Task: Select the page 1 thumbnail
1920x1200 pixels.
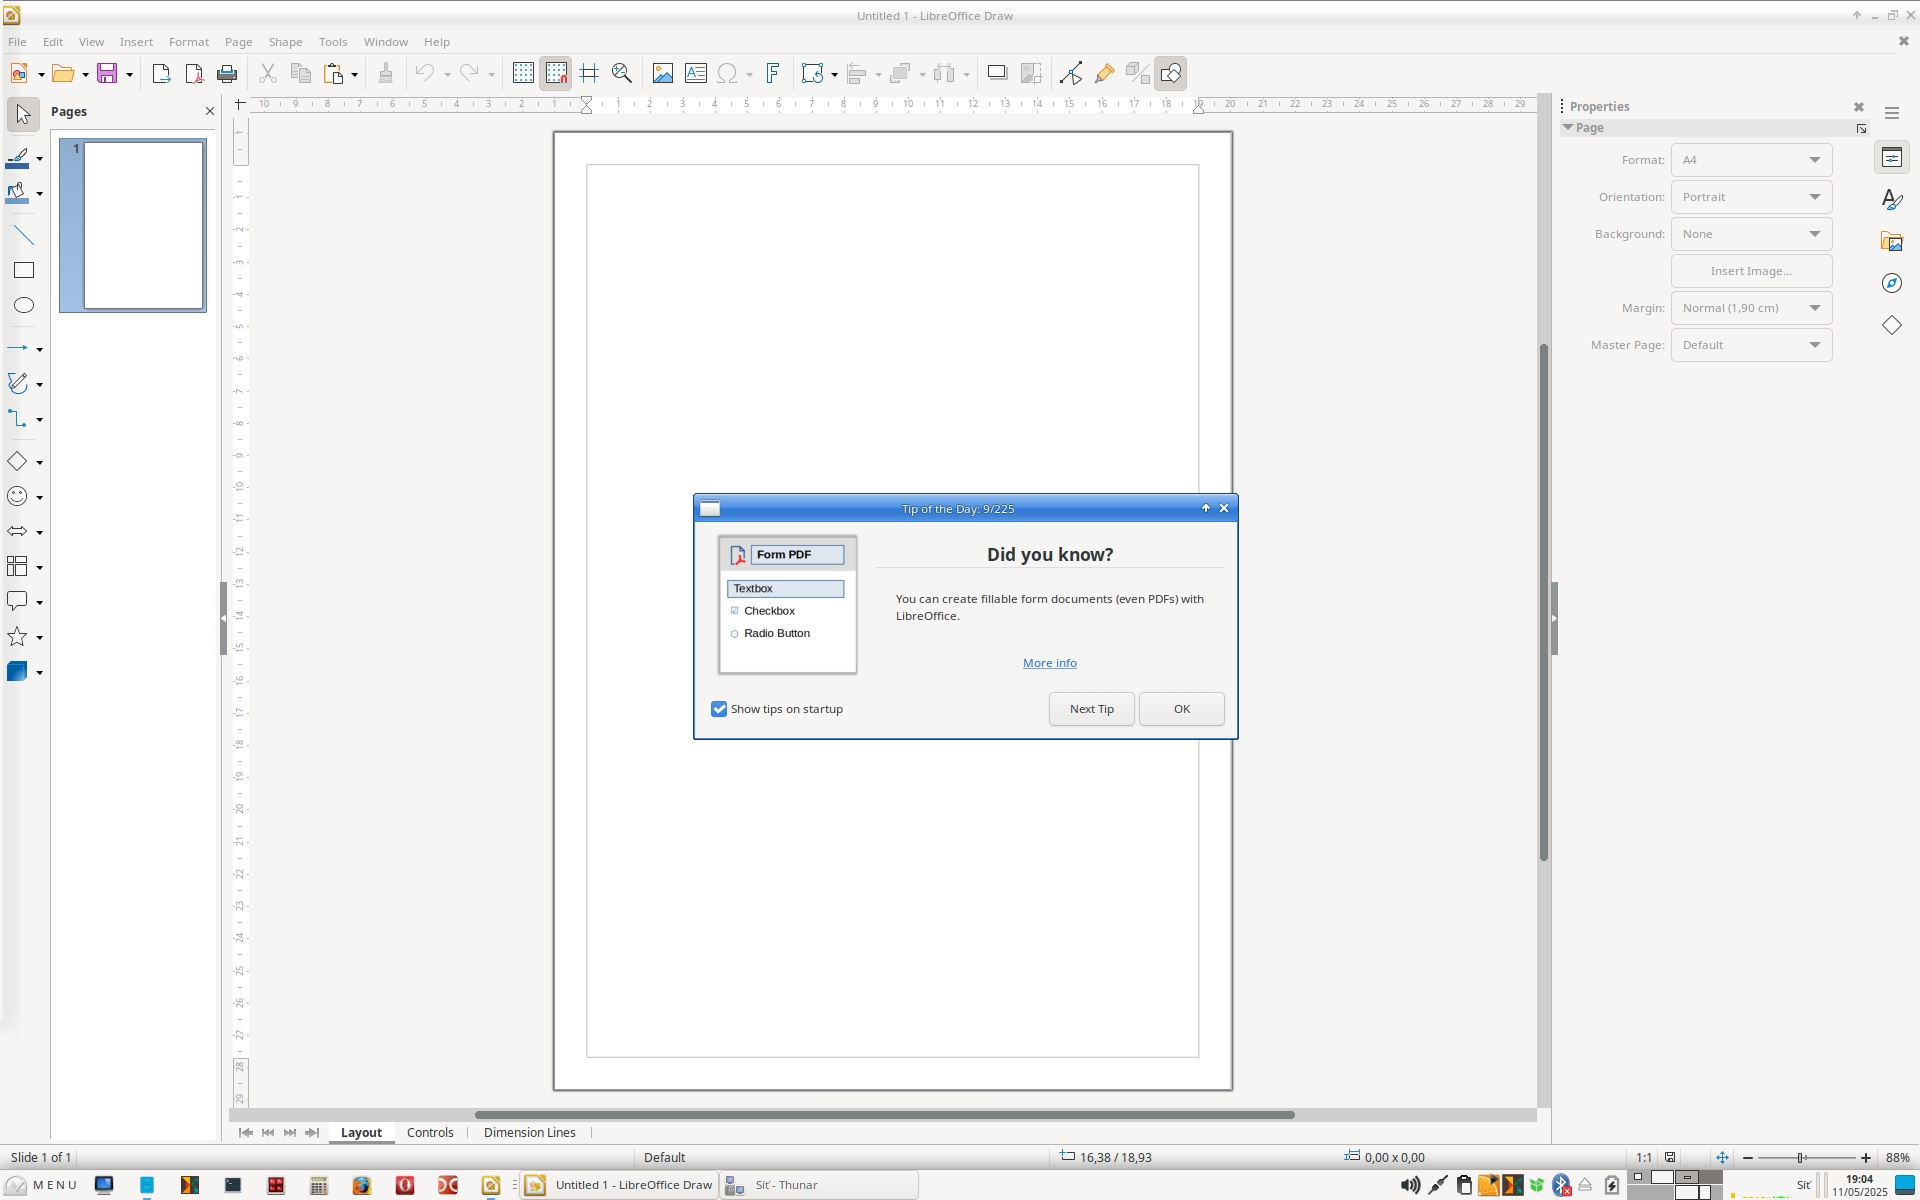Action: point(133,225)
